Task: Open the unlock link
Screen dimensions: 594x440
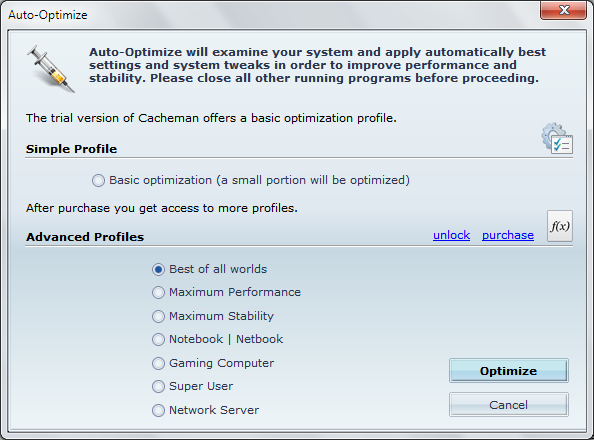Action: (452, 235)
